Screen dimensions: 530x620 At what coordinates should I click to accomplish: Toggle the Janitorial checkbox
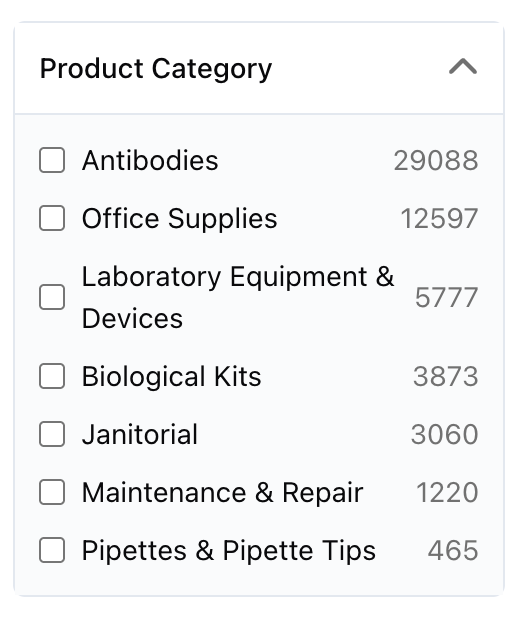[52, 434]
